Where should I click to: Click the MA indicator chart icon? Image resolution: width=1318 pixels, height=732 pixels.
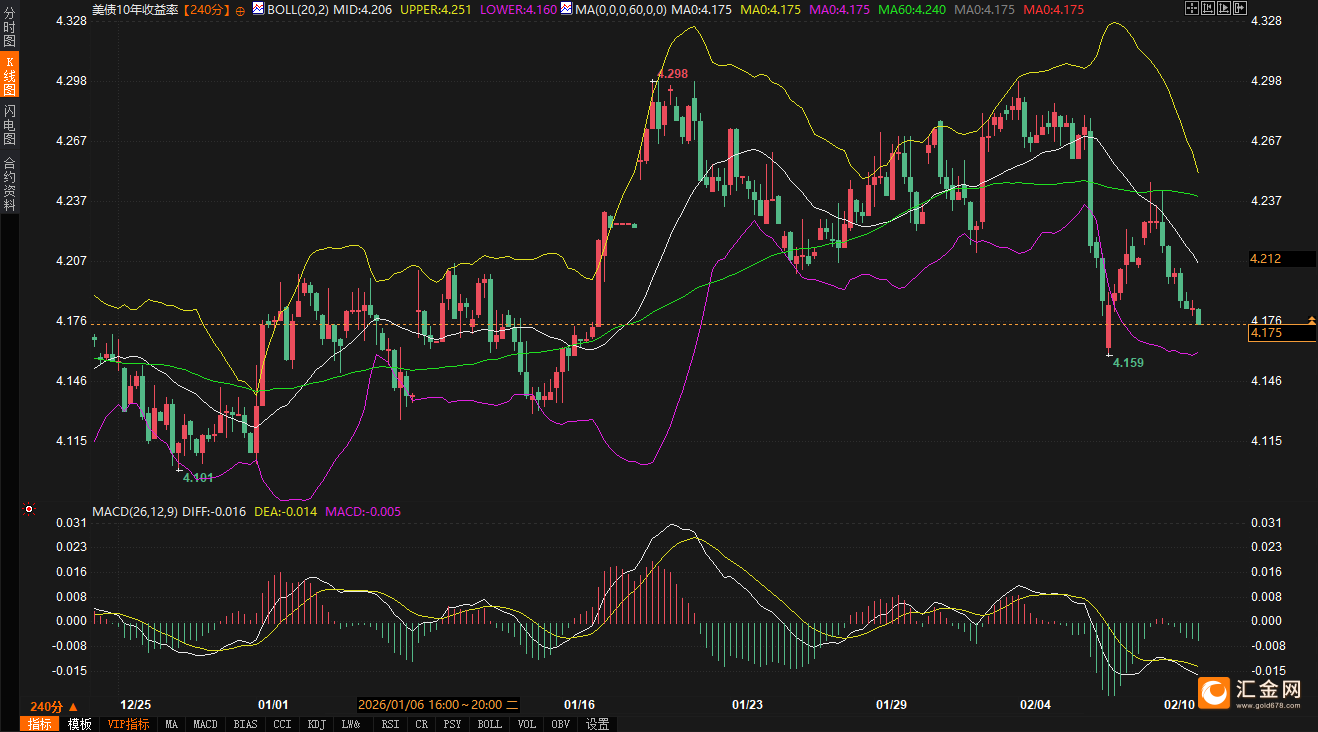(x=566, y=9)
